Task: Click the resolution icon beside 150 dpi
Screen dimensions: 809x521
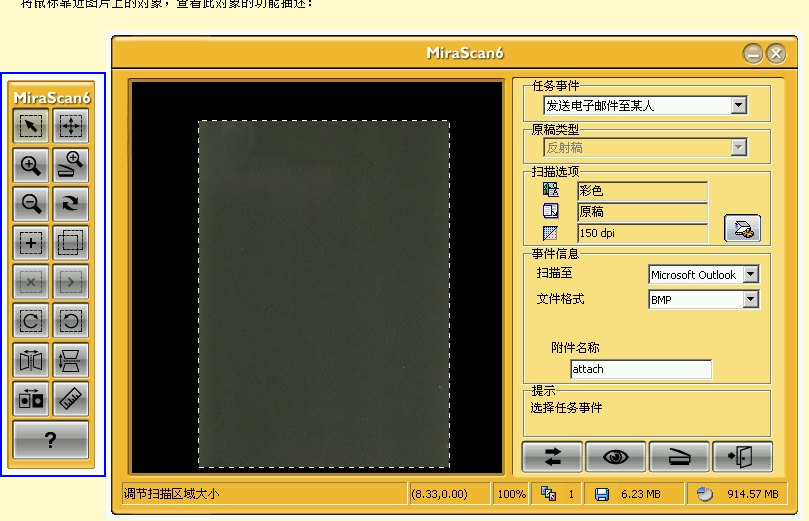Action: pyautogui.click(x=551, y=233)
